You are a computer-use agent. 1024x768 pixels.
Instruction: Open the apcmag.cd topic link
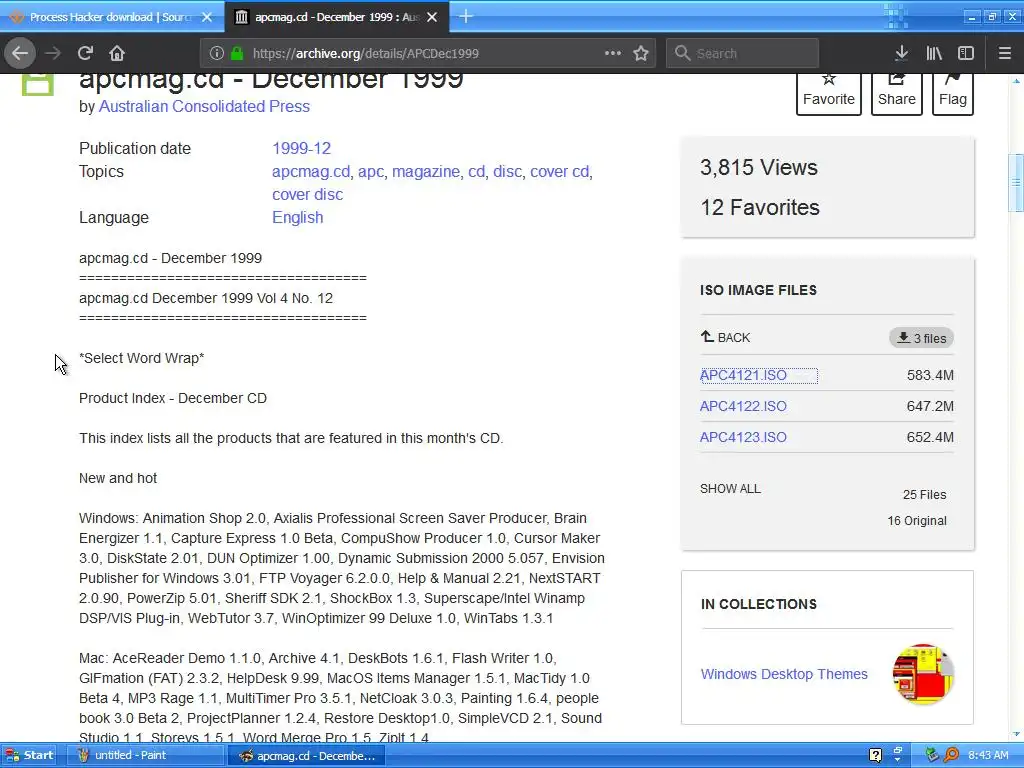tap(311, 172)
